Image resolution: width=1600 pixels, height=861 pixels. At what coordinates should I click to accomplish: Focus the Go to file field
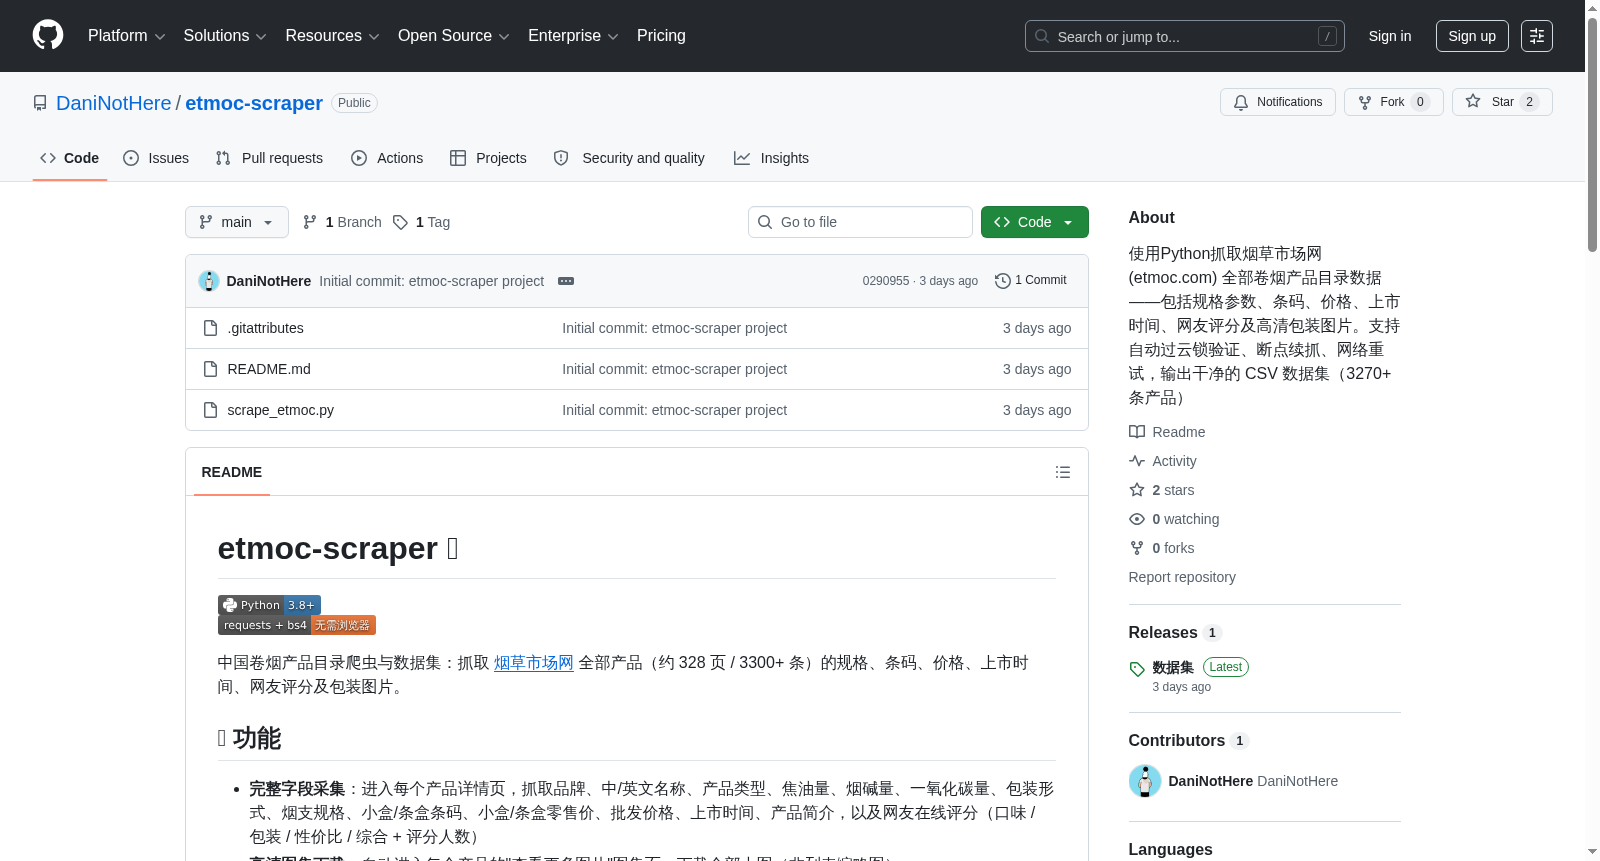coord(860,222)
